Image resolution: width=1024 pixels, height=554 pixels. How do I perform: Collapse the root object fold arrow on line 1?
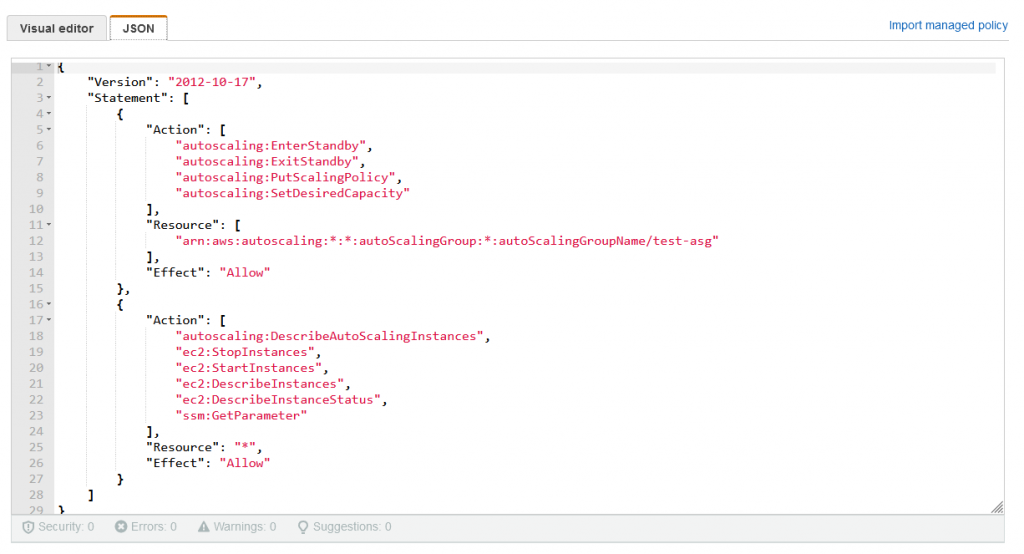click(49, 66)
